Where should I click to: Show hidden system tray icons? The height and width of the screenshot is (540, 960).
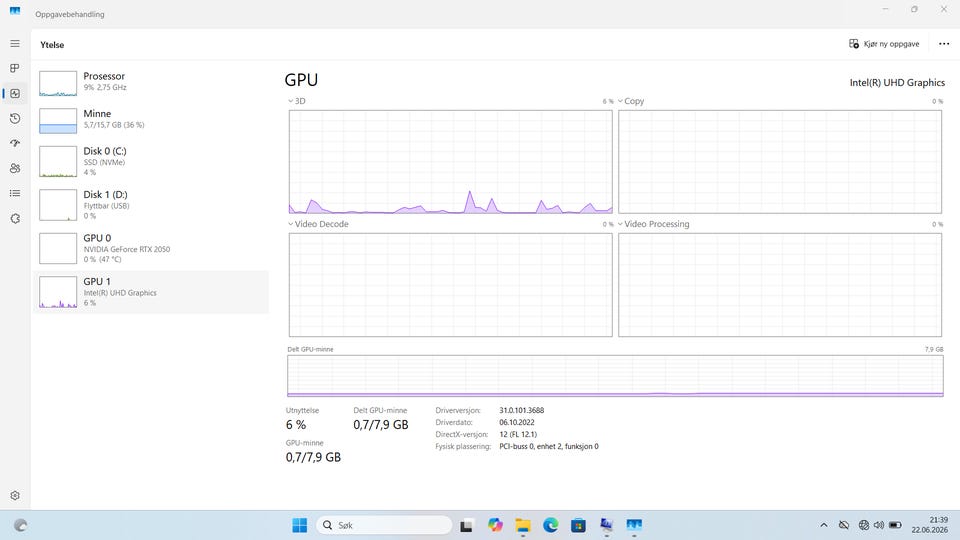[x=823, y=525]
